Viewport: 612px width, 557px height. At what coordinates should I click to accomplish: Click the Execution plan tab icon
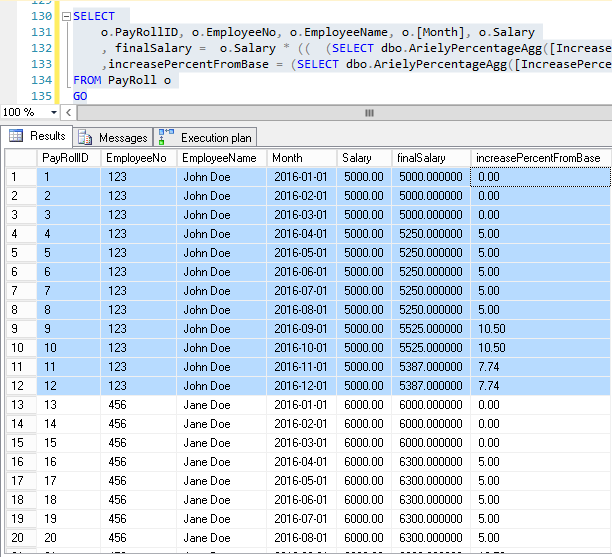pos(166,136)
